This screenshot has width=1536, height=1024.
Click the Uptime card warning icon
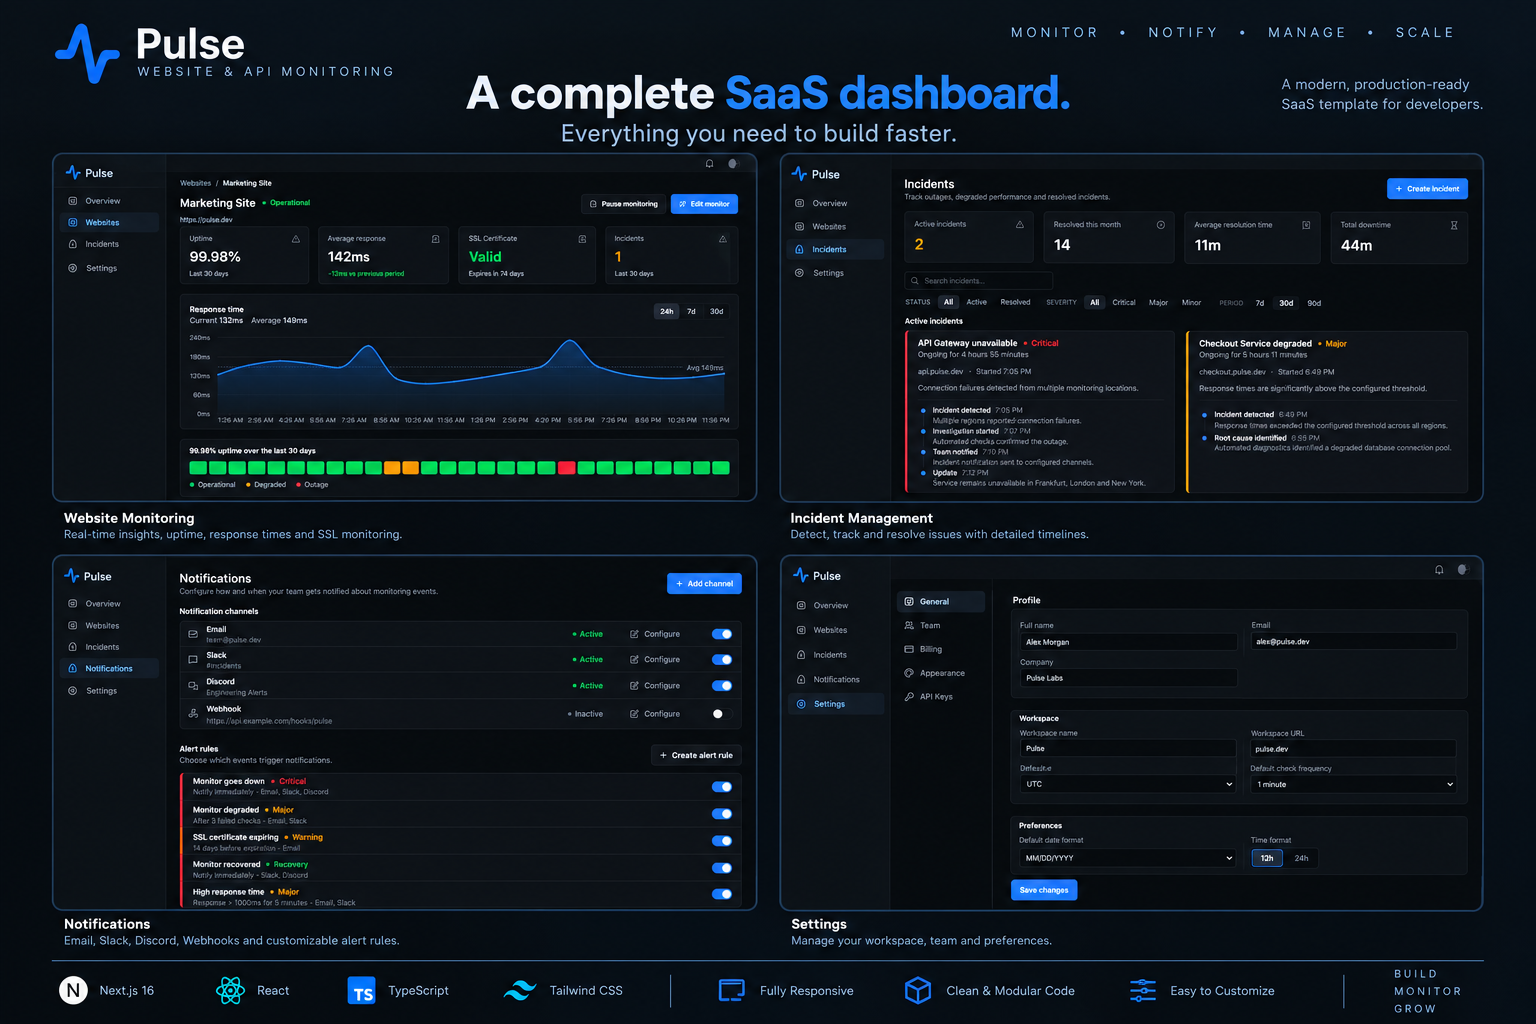tap(296, 239)
